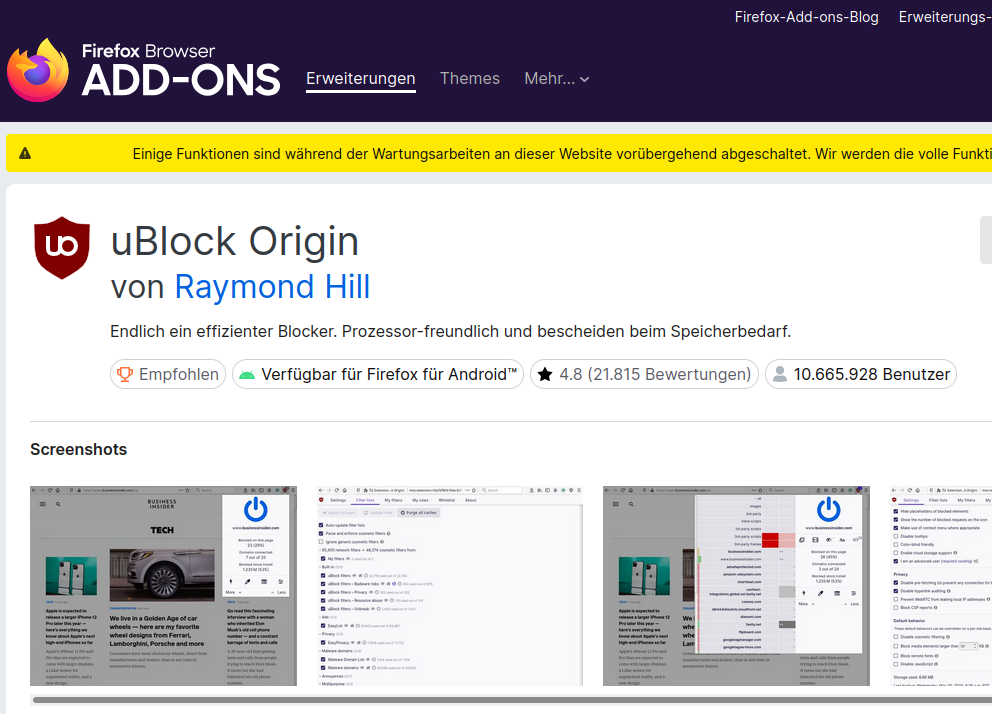Click the user icon beside Benutzer count
The image size is (992, 714).
point(781,374)
